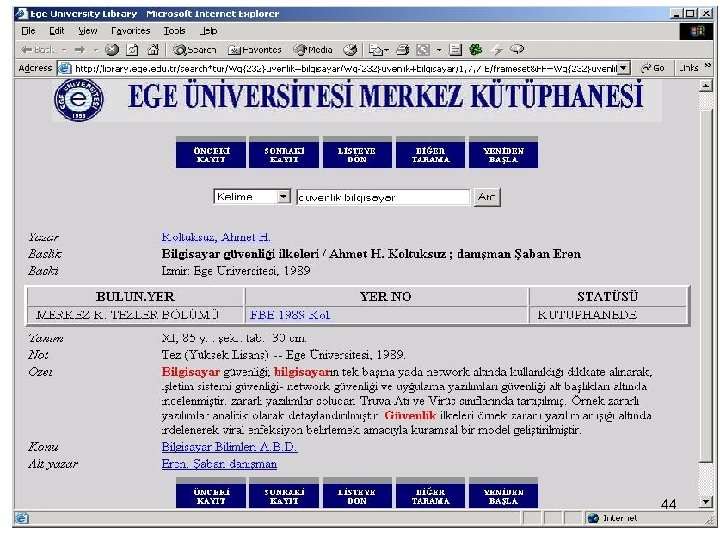Click the title text Bilgisayar güvenliği ilkeleri
Screen dimensions: 720x540
click(240, 254)
